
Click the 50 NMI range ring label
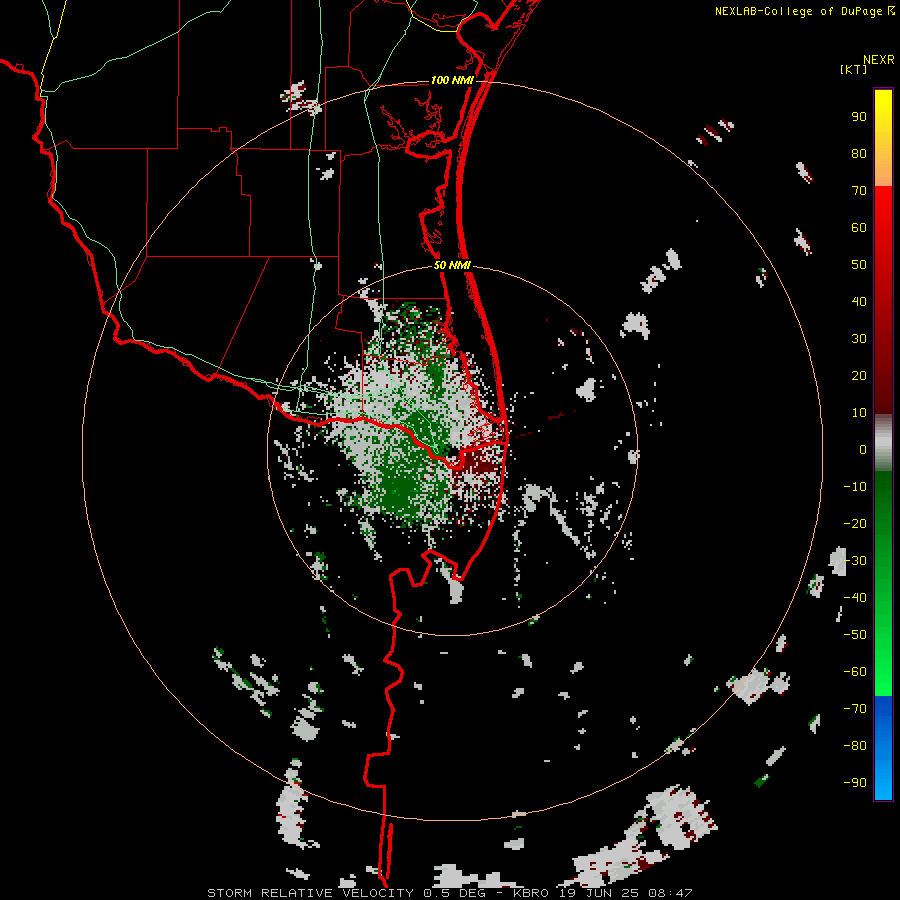pos(452,265)
